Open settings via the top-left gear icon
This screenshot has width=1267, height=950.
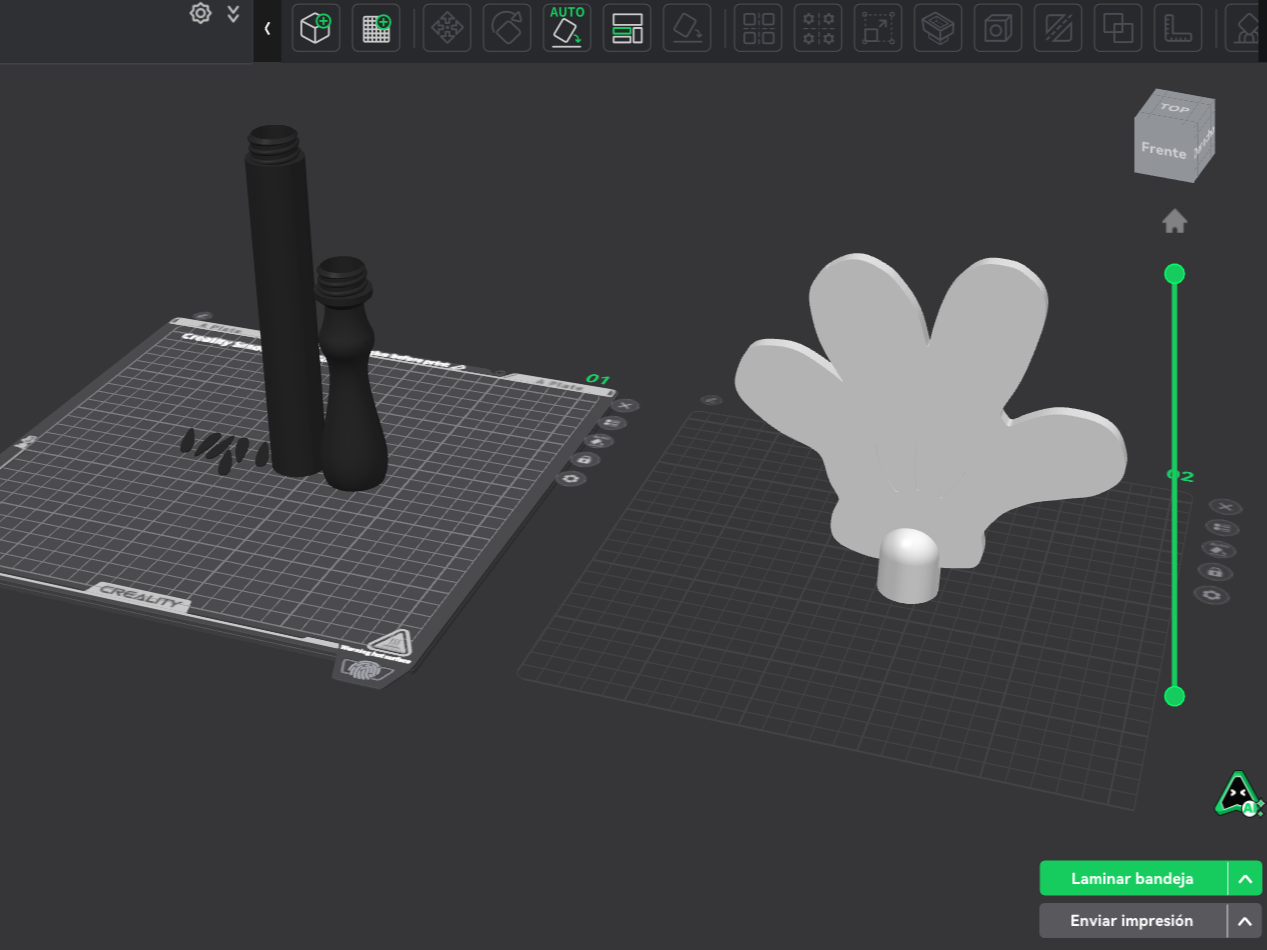coord(201,13)
